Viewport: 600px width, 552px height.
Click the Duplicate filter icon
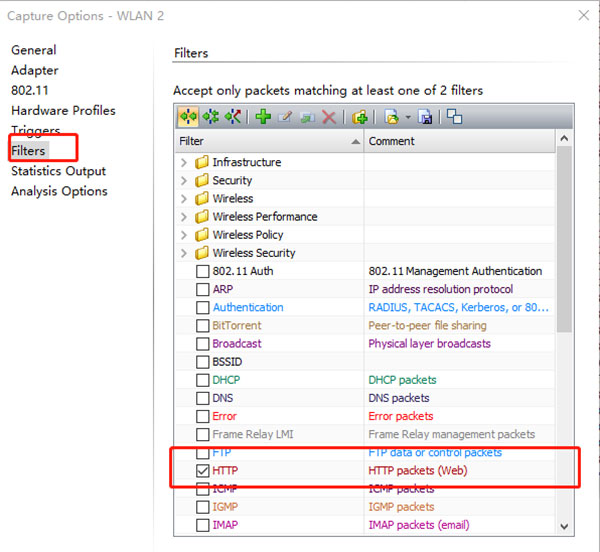coord(307,117)
